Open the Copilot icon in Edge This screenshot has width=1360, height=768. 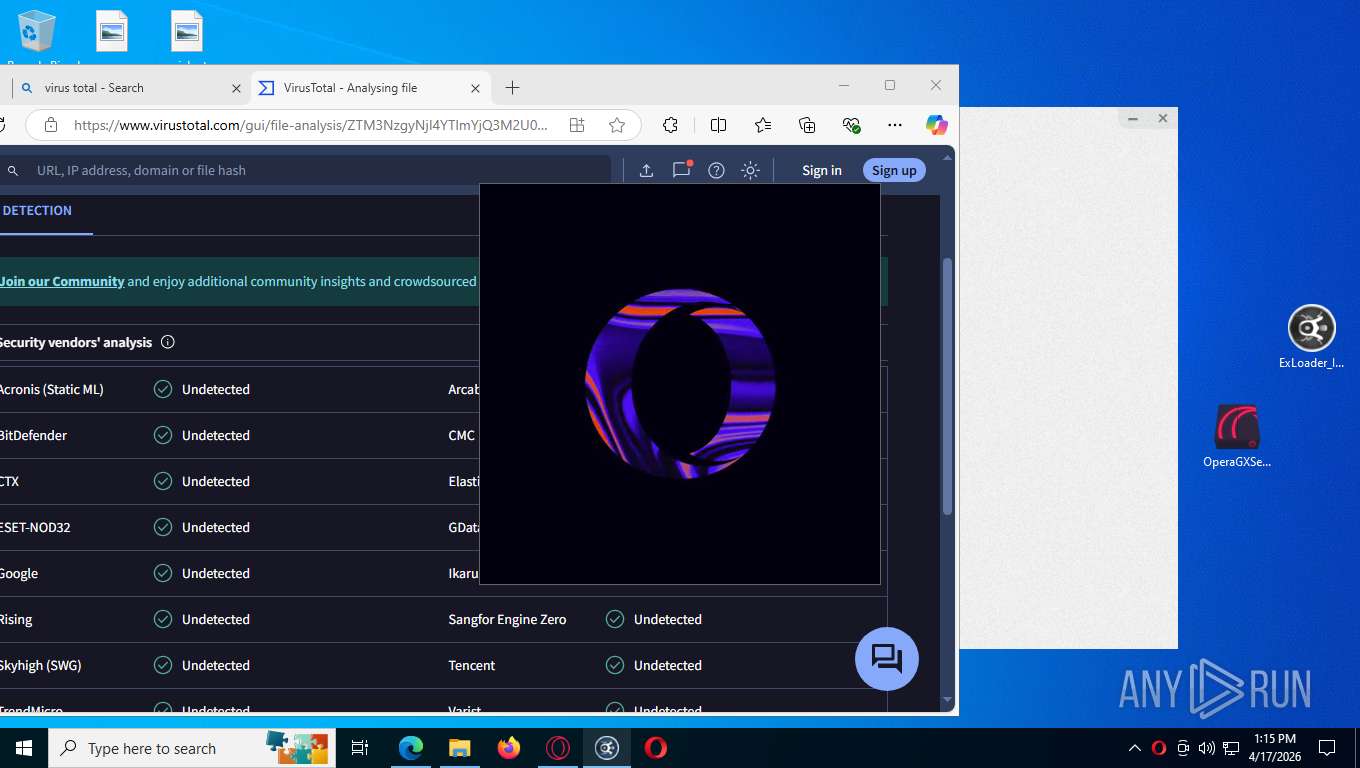[936, 125]
